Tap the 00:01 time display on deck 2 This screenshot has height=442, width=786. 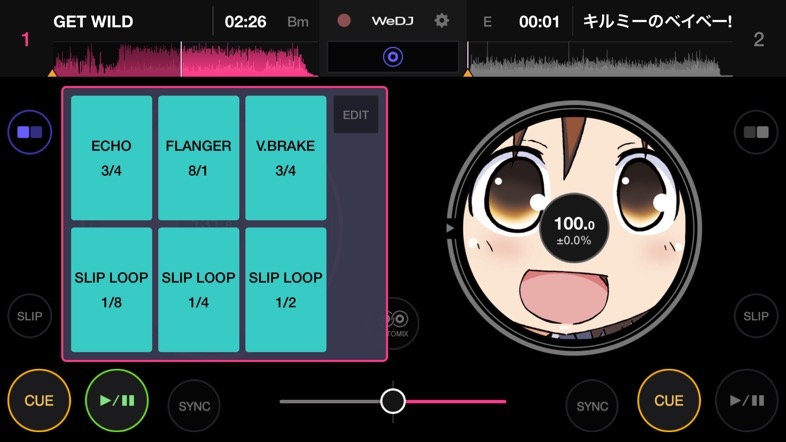pos(539,22)
